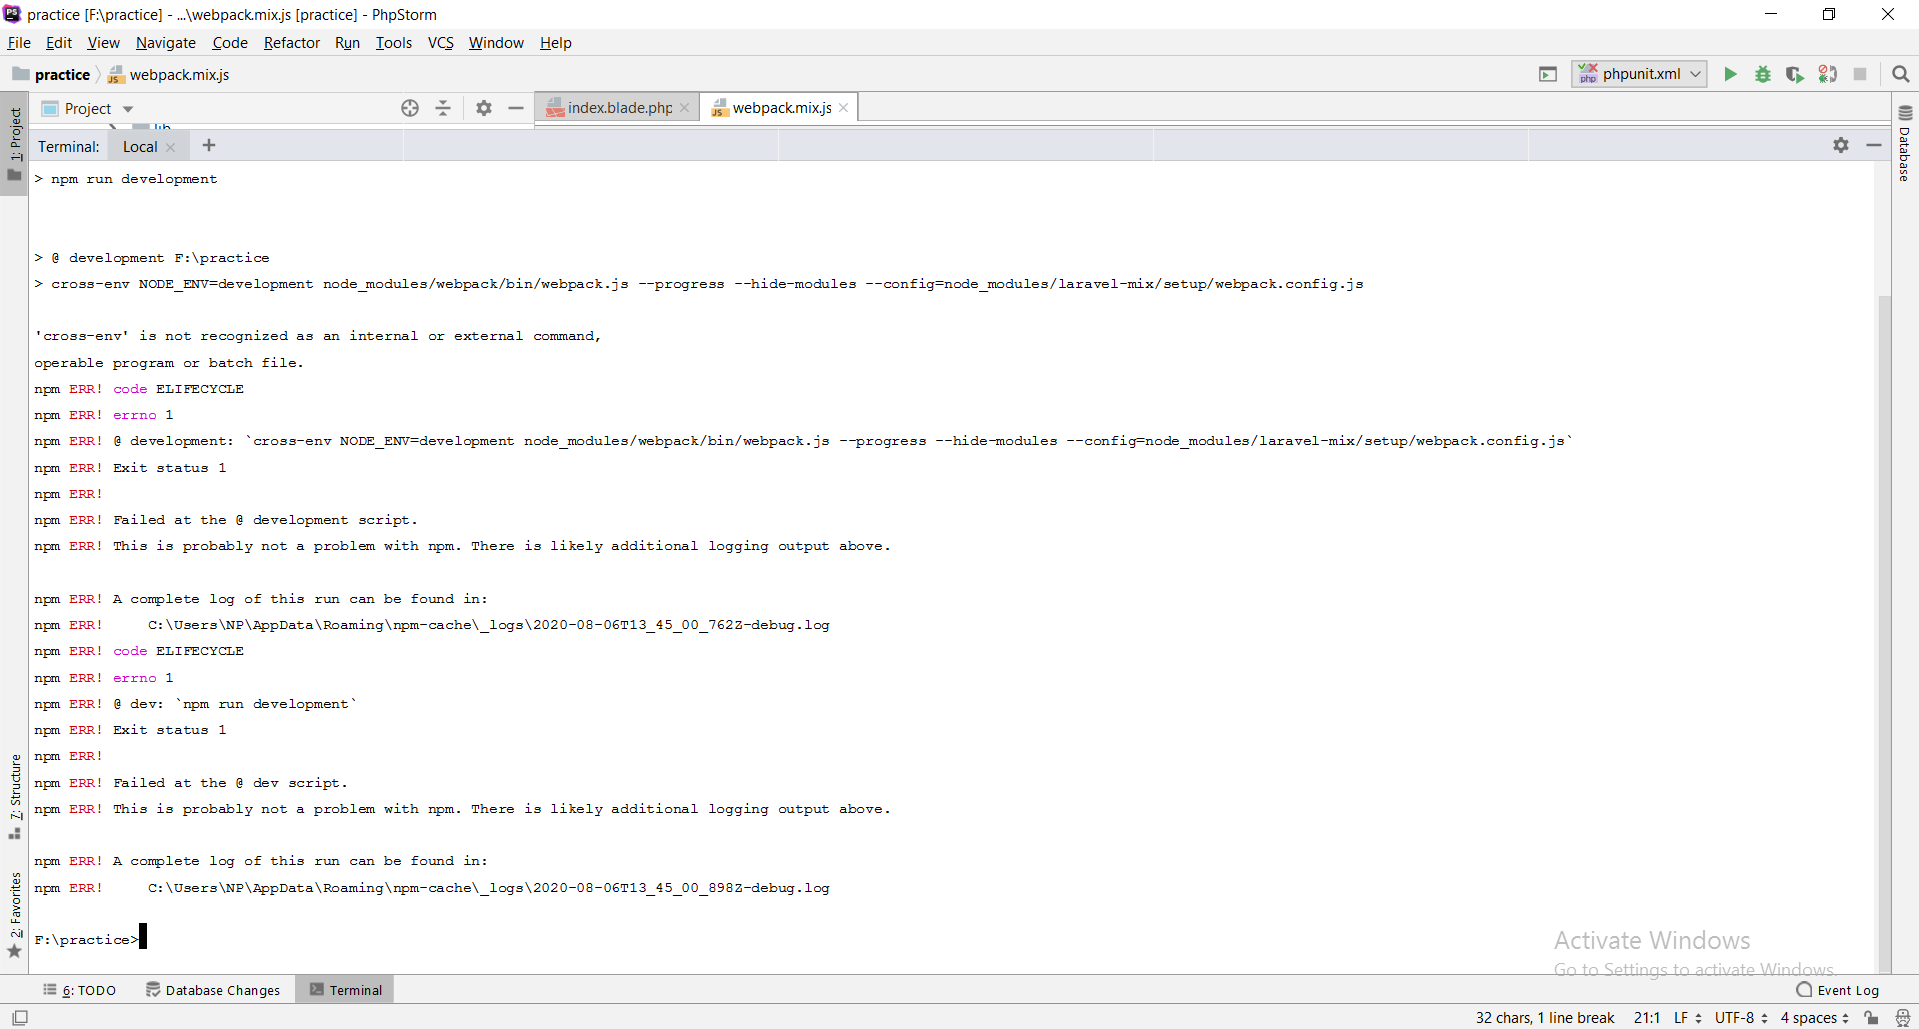The image size is (1919, 1029).
Task: Open the Navigate menu
Action: 166,42
